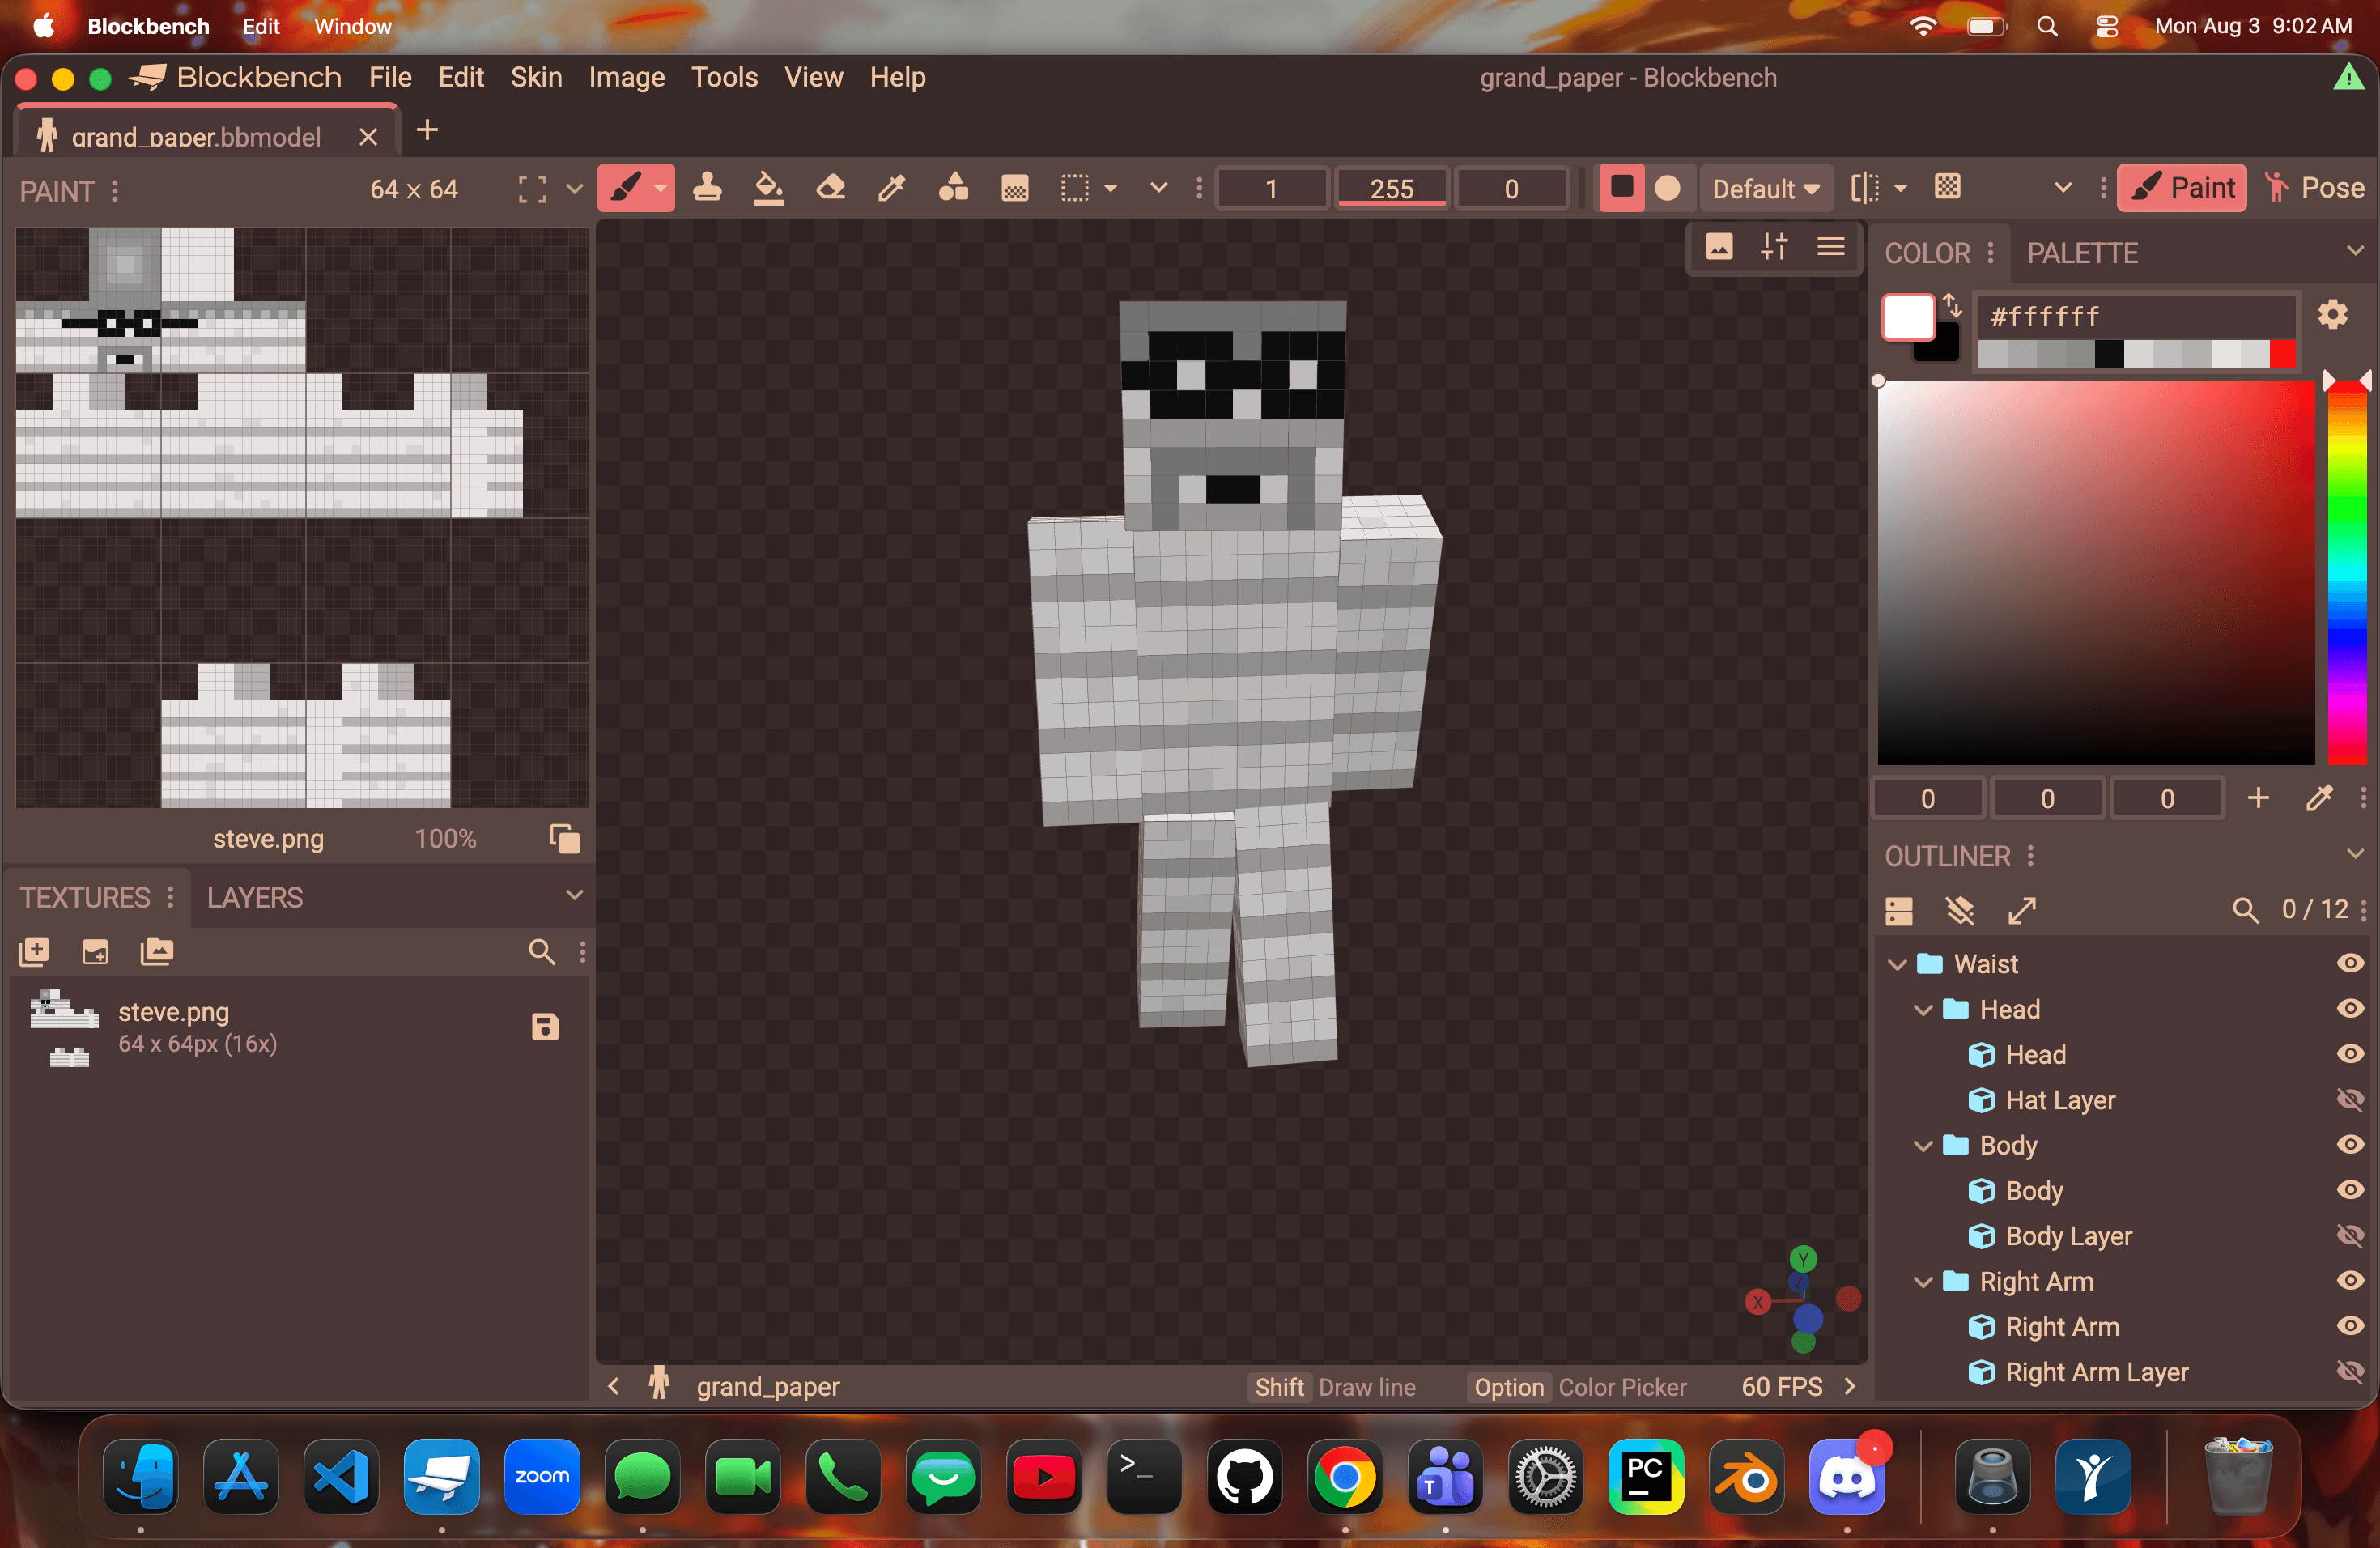Open color panel settings gear
The height and width of the screenshot is (1548, 2380).
2332,315
